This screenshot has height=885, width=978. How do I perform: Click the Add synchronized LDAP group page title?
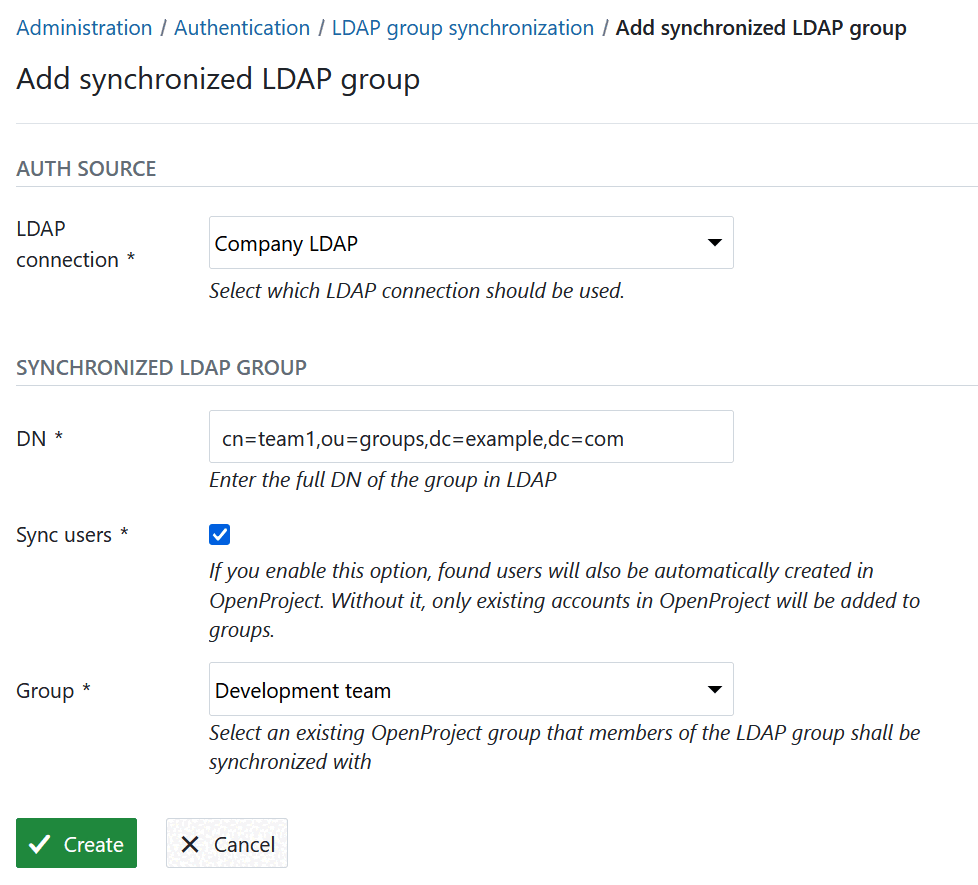[217, 78]
